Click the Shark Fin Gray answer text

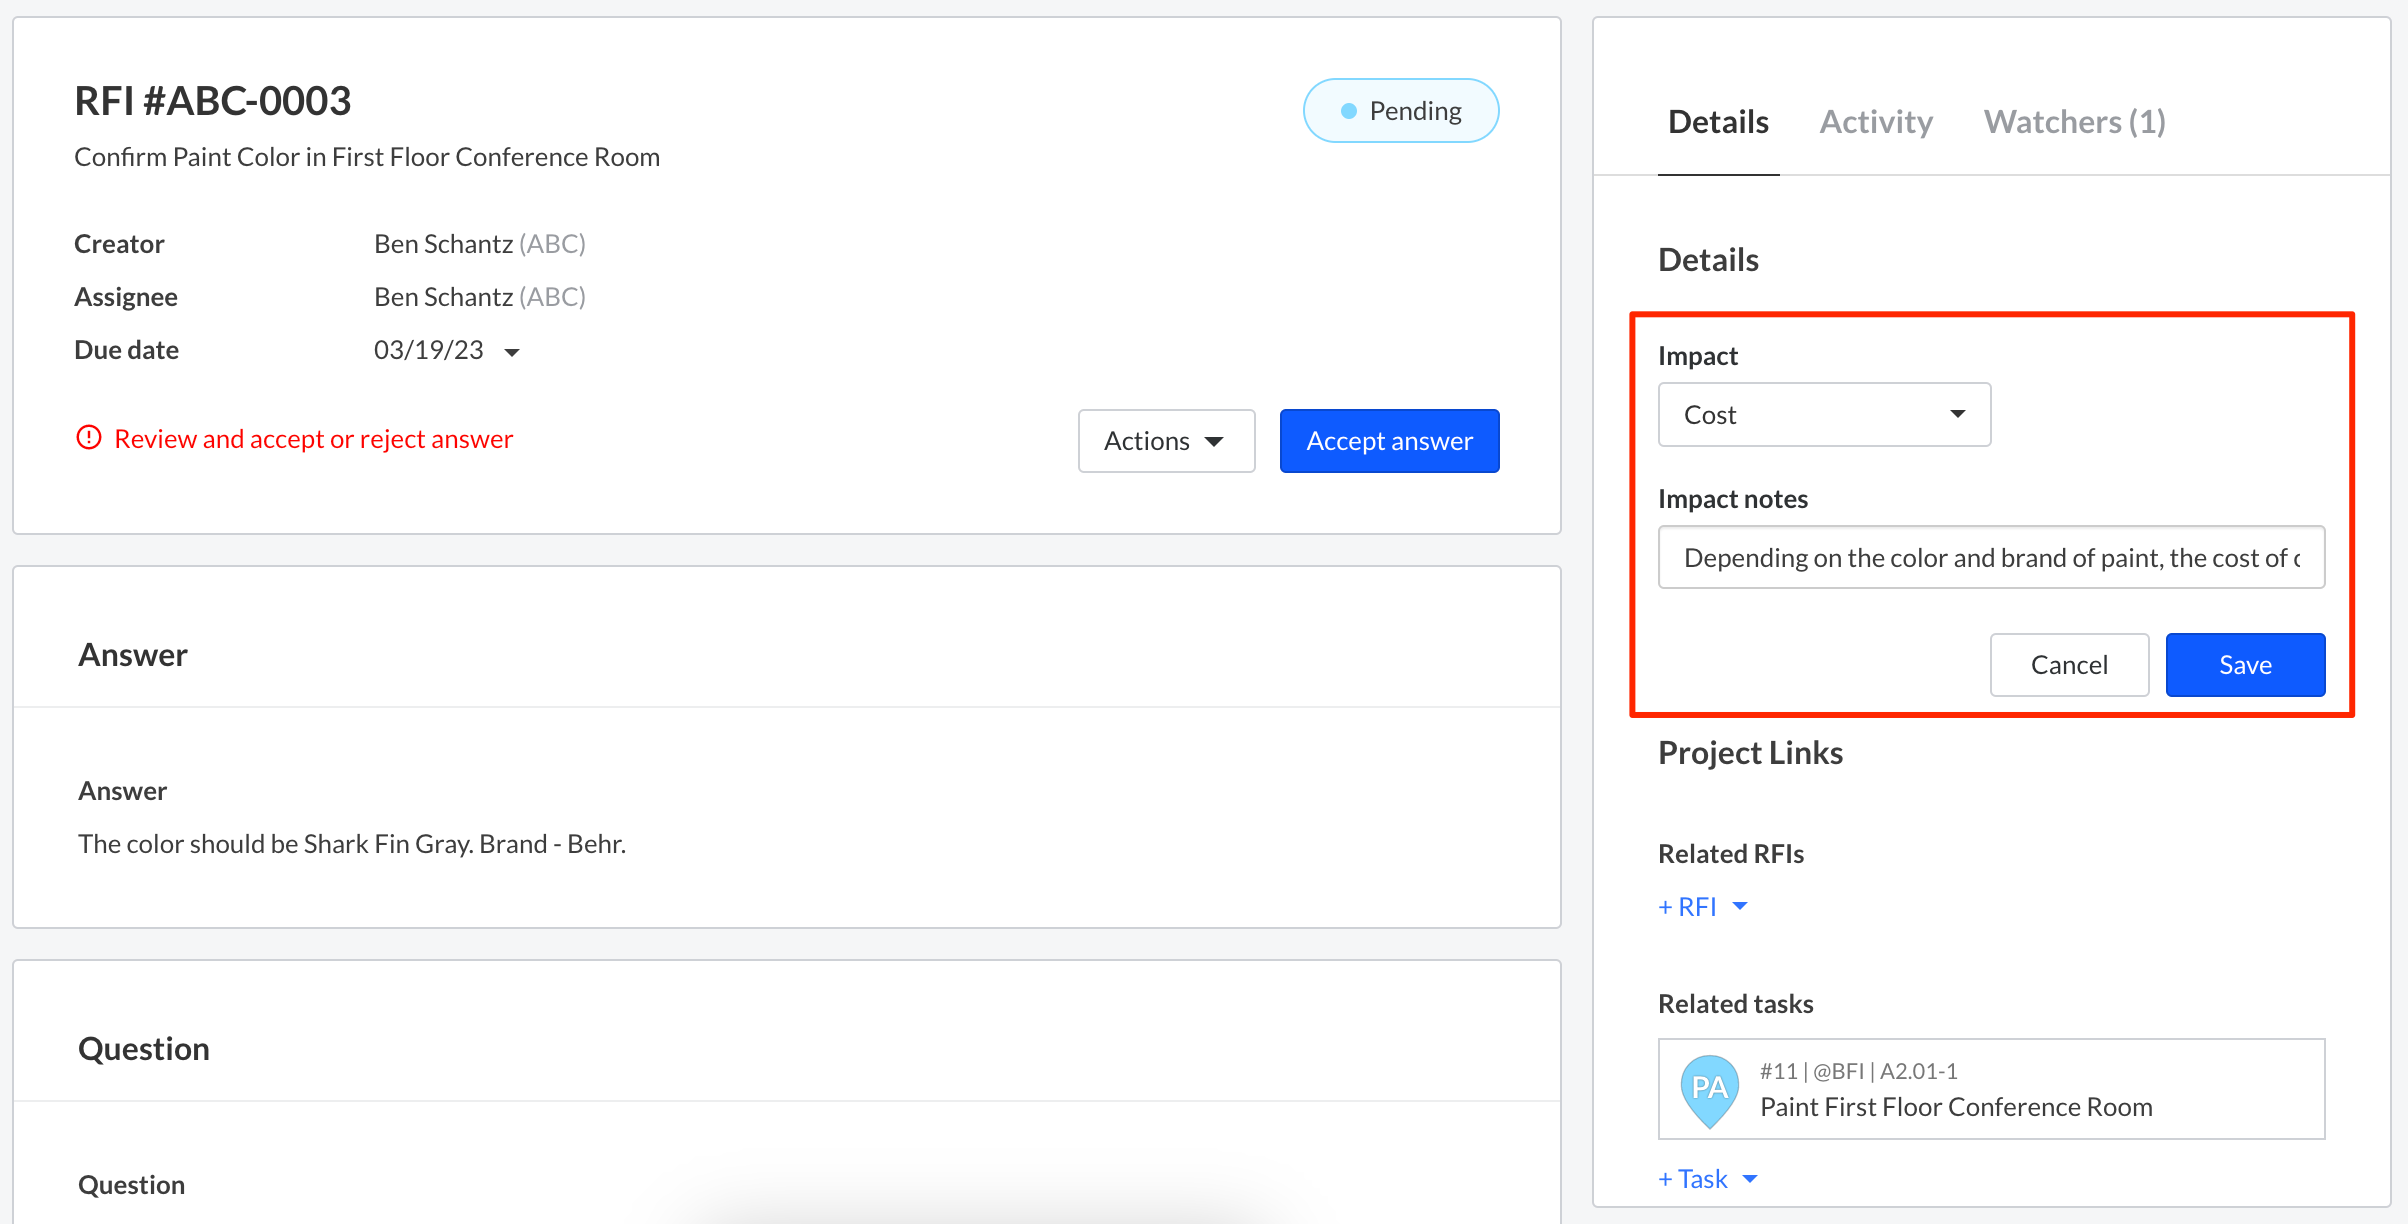(x=352, y=844)
